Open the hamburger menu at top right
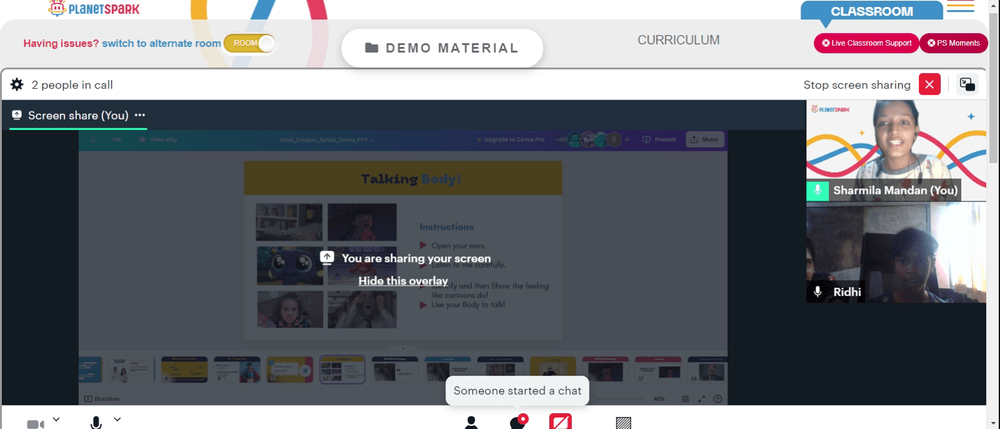Screen dimensions: 1000x429 pyautogui.click(x=960, y=6)
